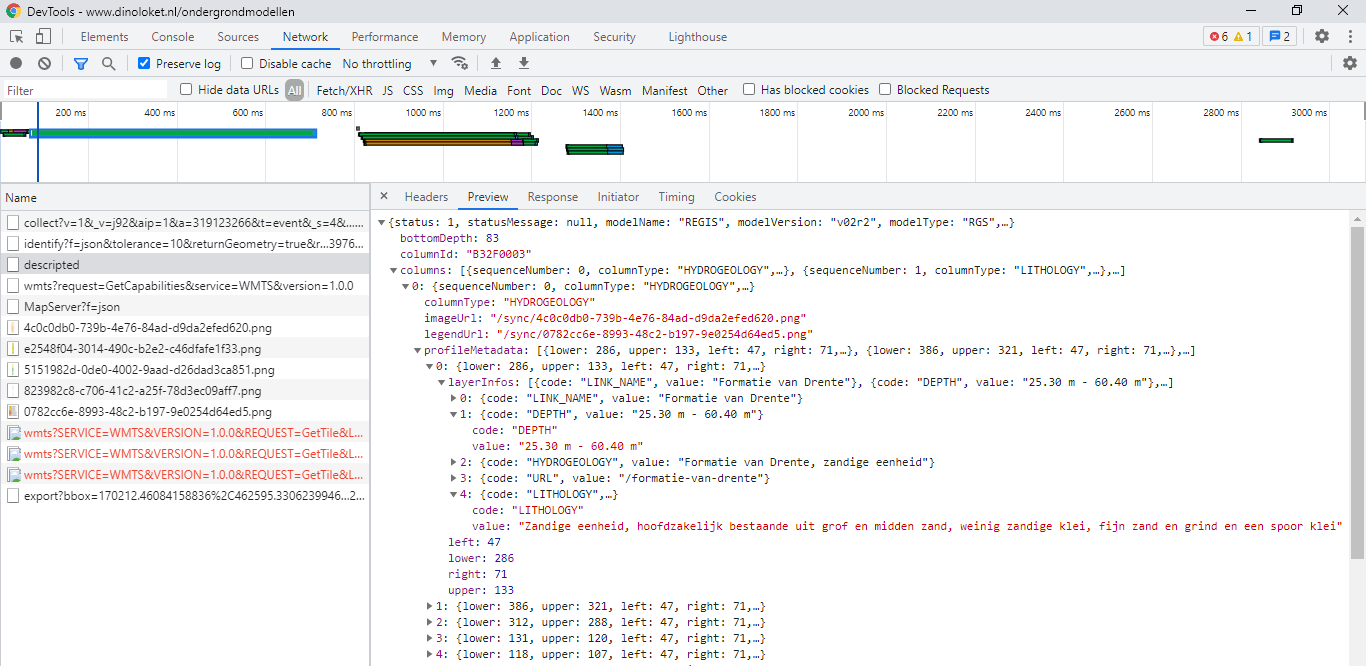This screenshot has height=666, width=1366.
Task: Check Blocked Requests filter
Action: tap(885, 89)
